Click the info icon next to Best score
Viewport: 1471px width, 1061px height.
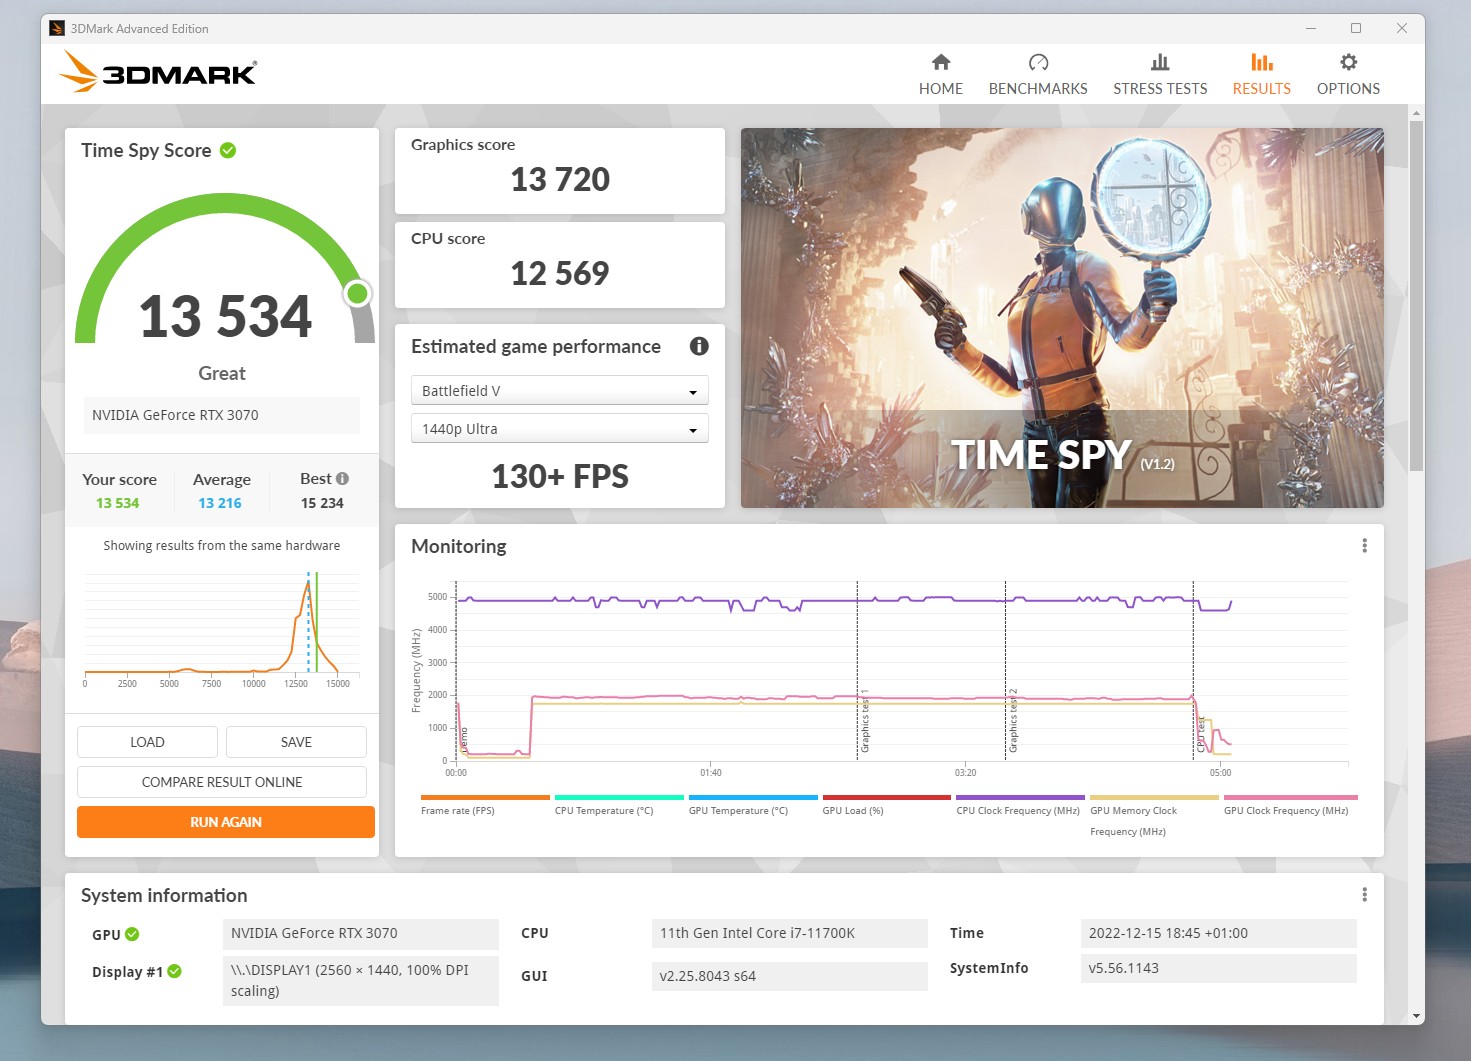click(342, 479)
